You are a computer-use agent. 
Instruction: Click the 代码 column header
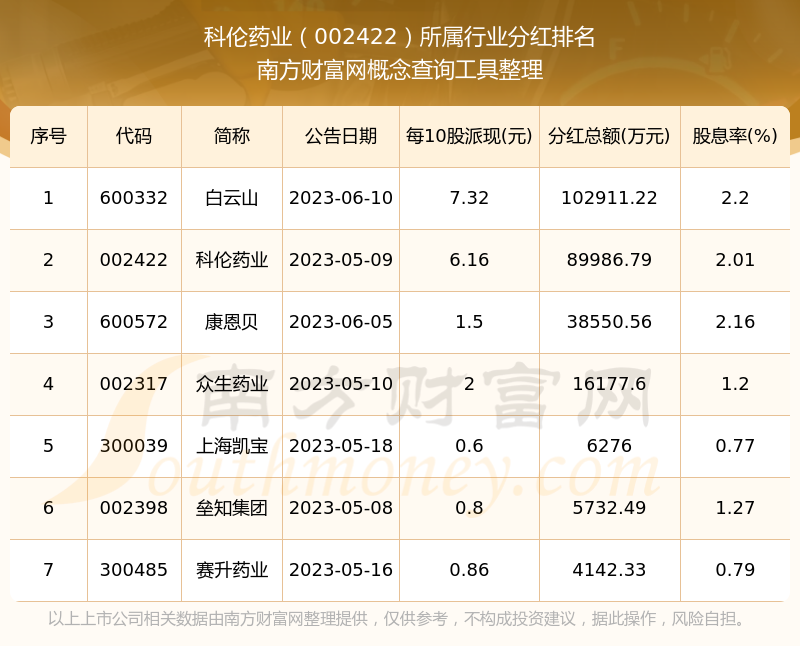(134, 136)
